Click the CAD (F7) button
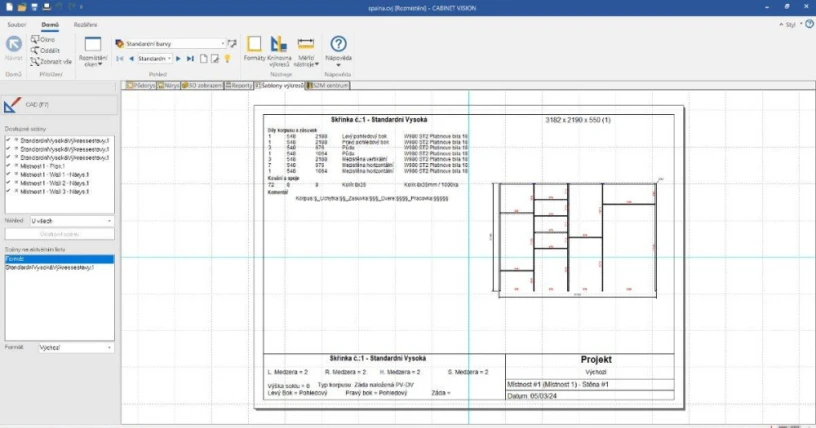 coord(59,105)
